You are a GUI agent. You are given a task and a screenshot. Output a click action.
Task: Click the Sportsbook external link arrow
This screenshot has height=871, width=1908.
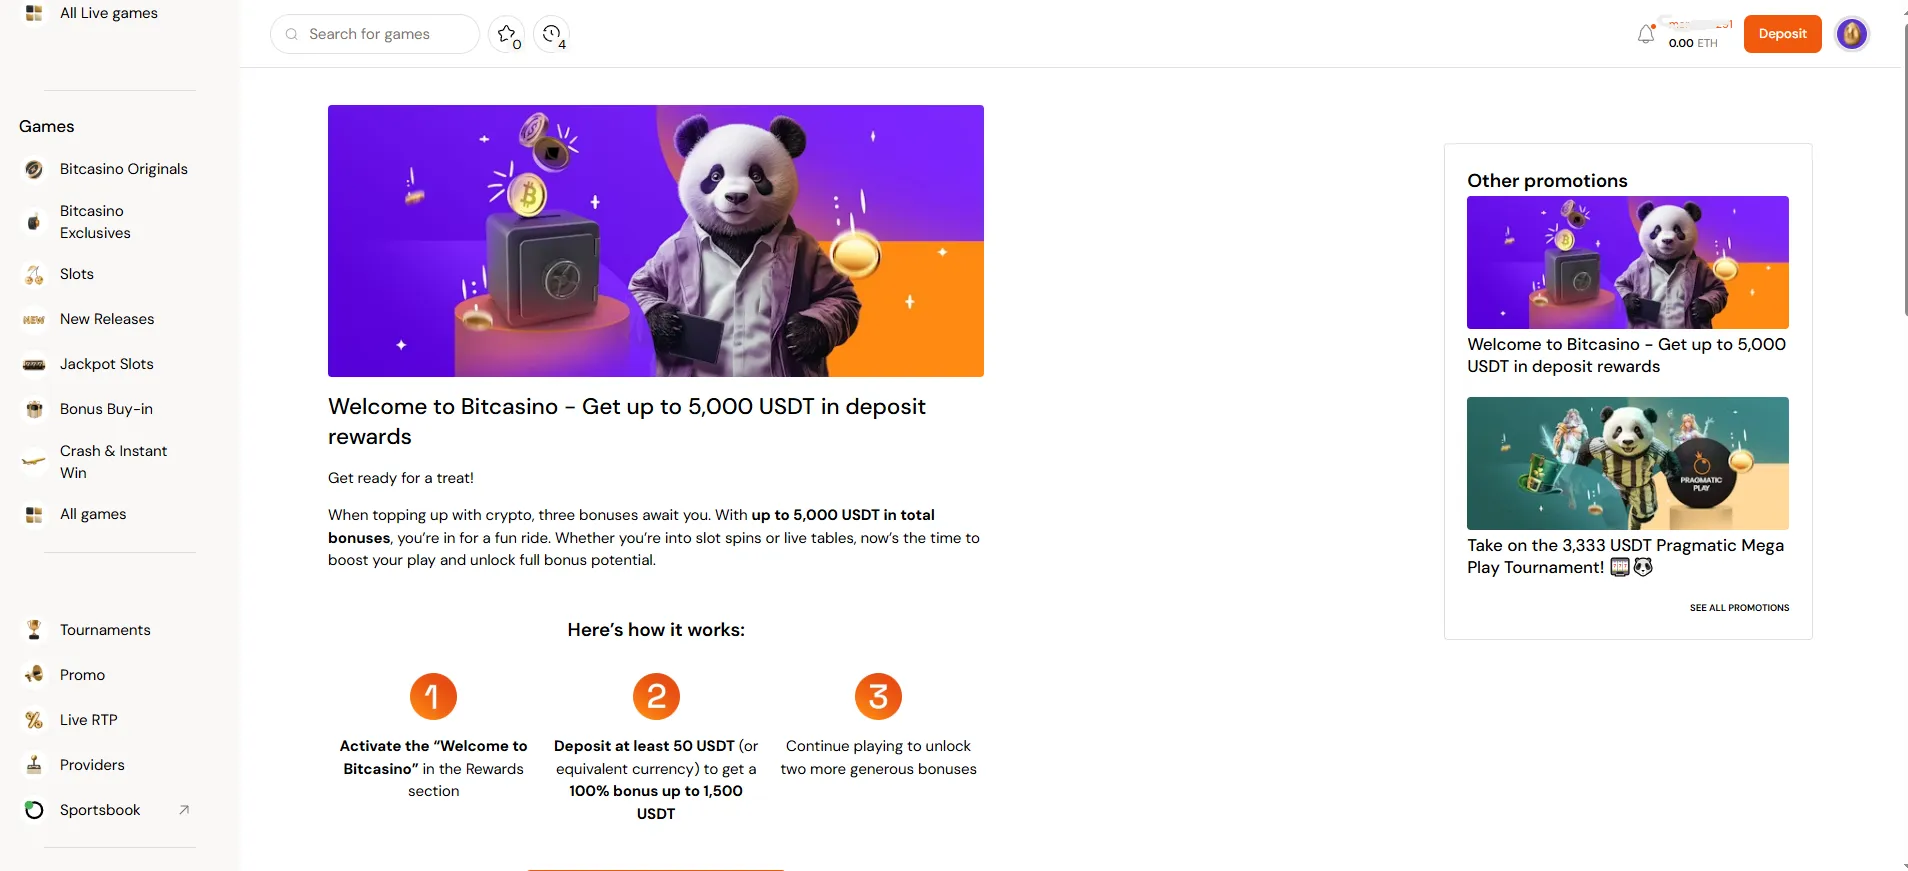(184, 810)
